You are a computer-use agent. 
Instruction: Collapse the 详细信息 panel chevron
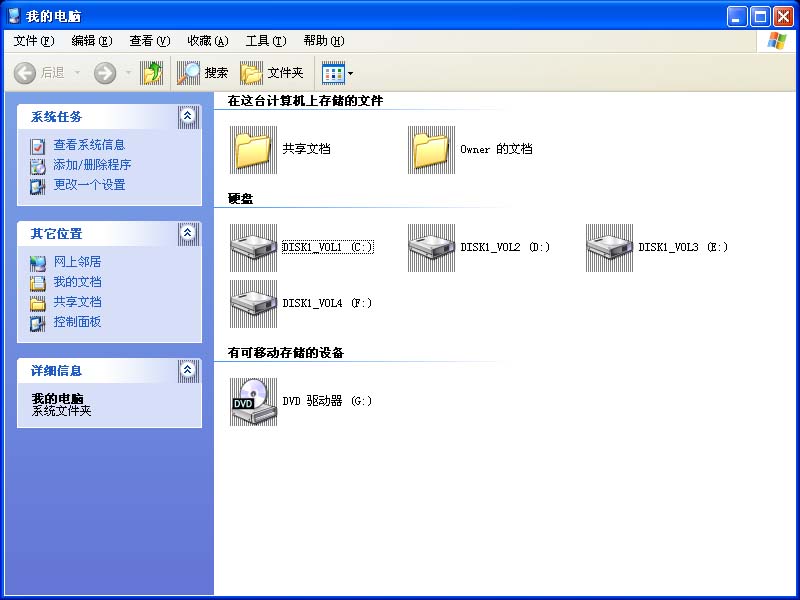tap(188, 370)
